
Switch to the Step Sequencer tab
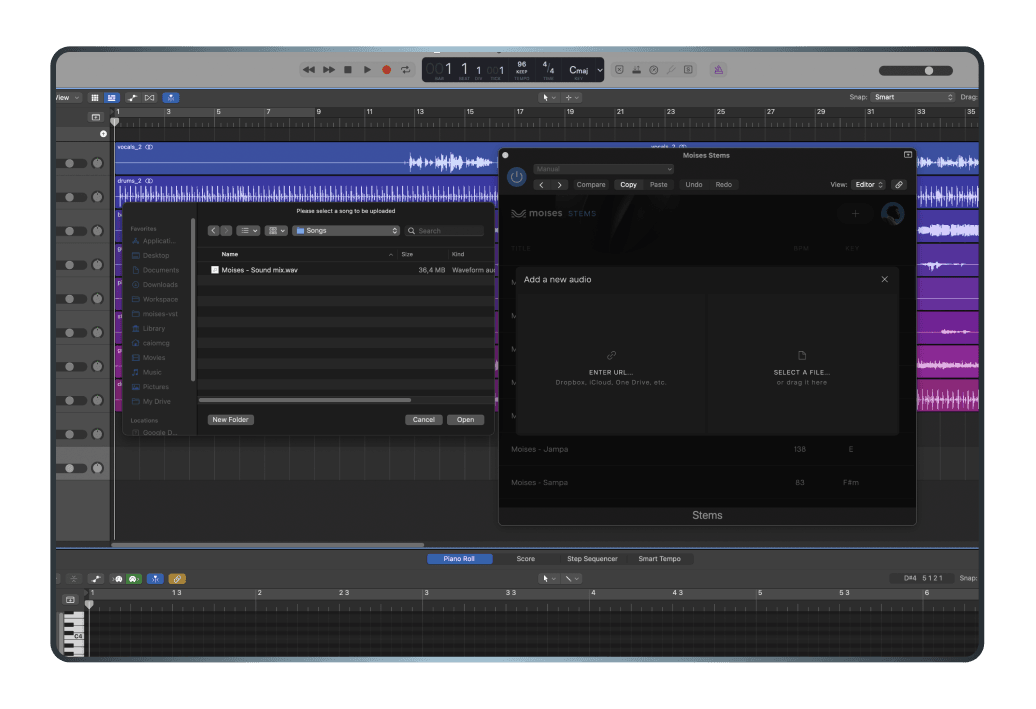592,559
